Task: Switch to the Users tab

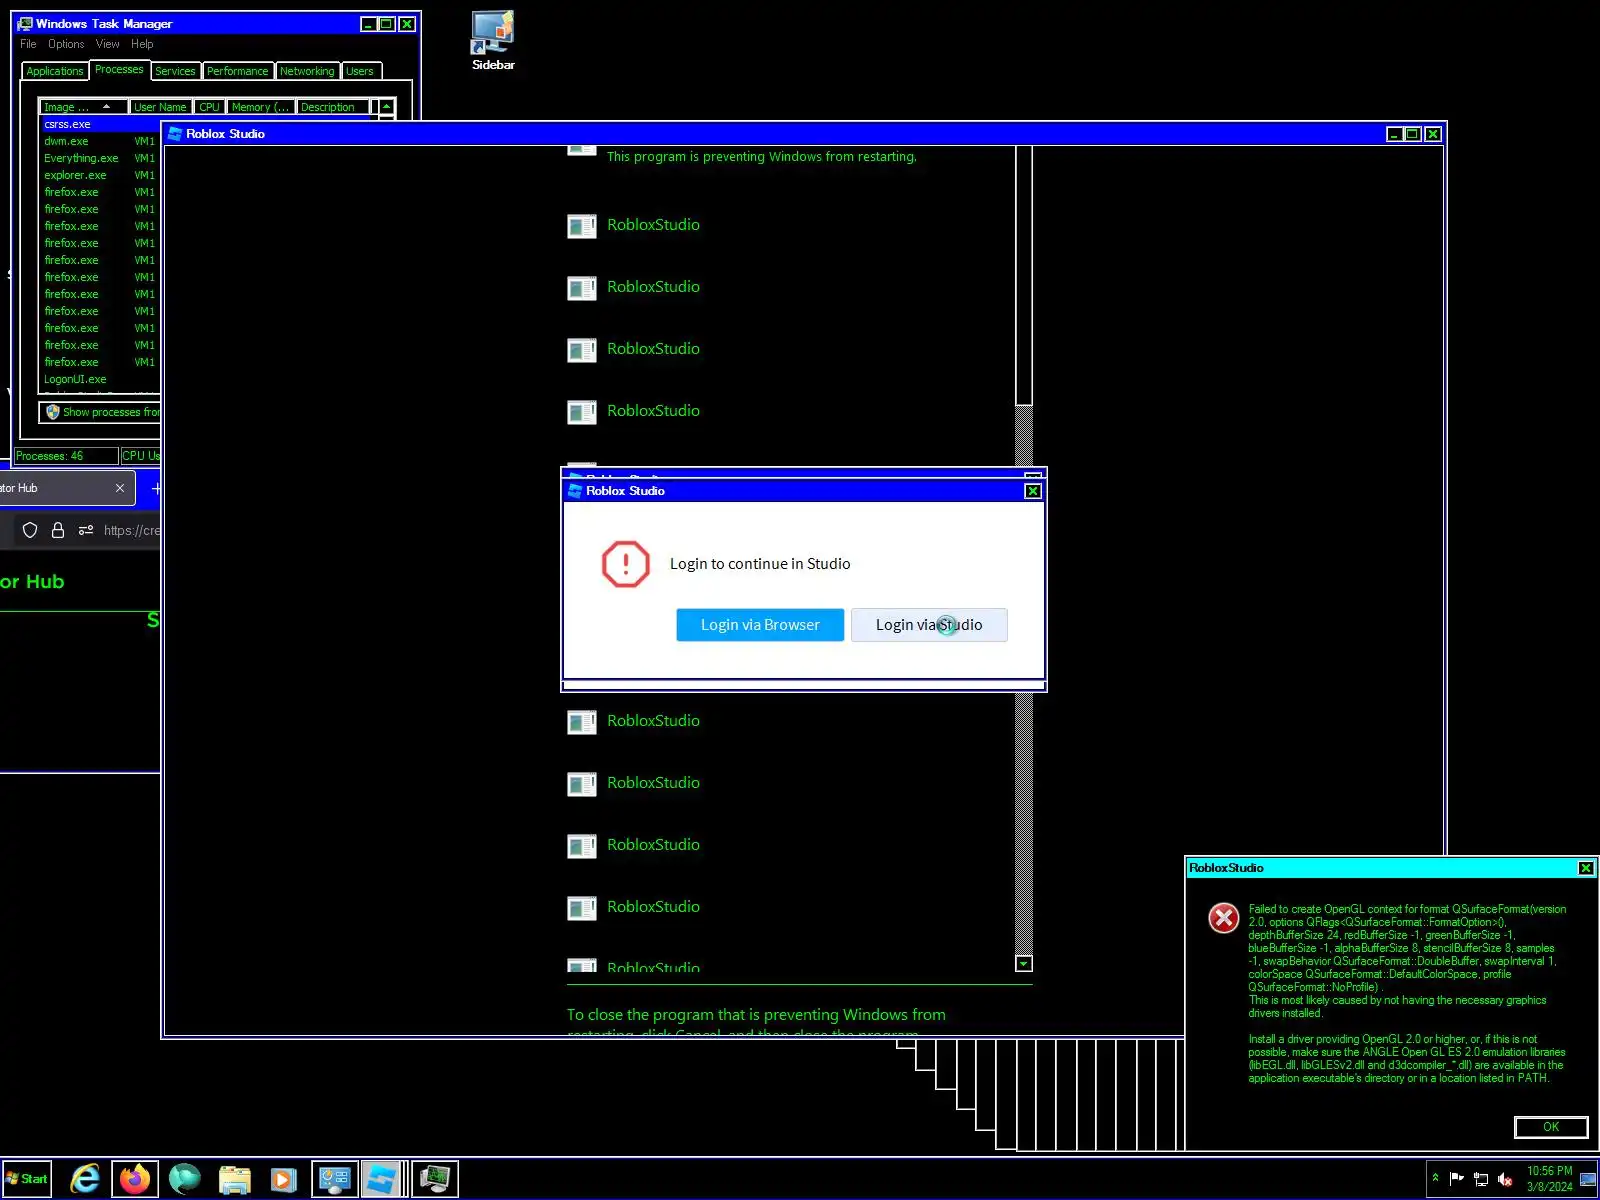Action: (x=360, y=71)
